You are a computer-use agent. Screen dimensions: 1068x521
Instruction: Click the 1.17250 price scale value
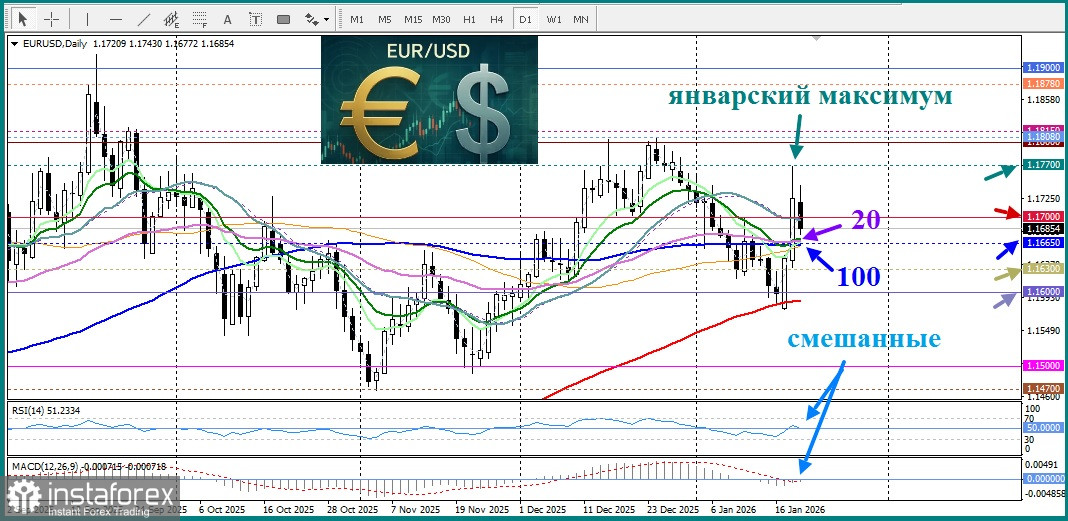click(1043, 199)
